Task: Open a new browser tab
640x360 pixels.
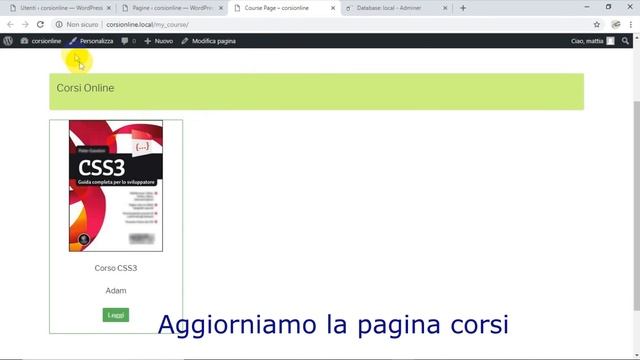Action: (x=463, y=8)
